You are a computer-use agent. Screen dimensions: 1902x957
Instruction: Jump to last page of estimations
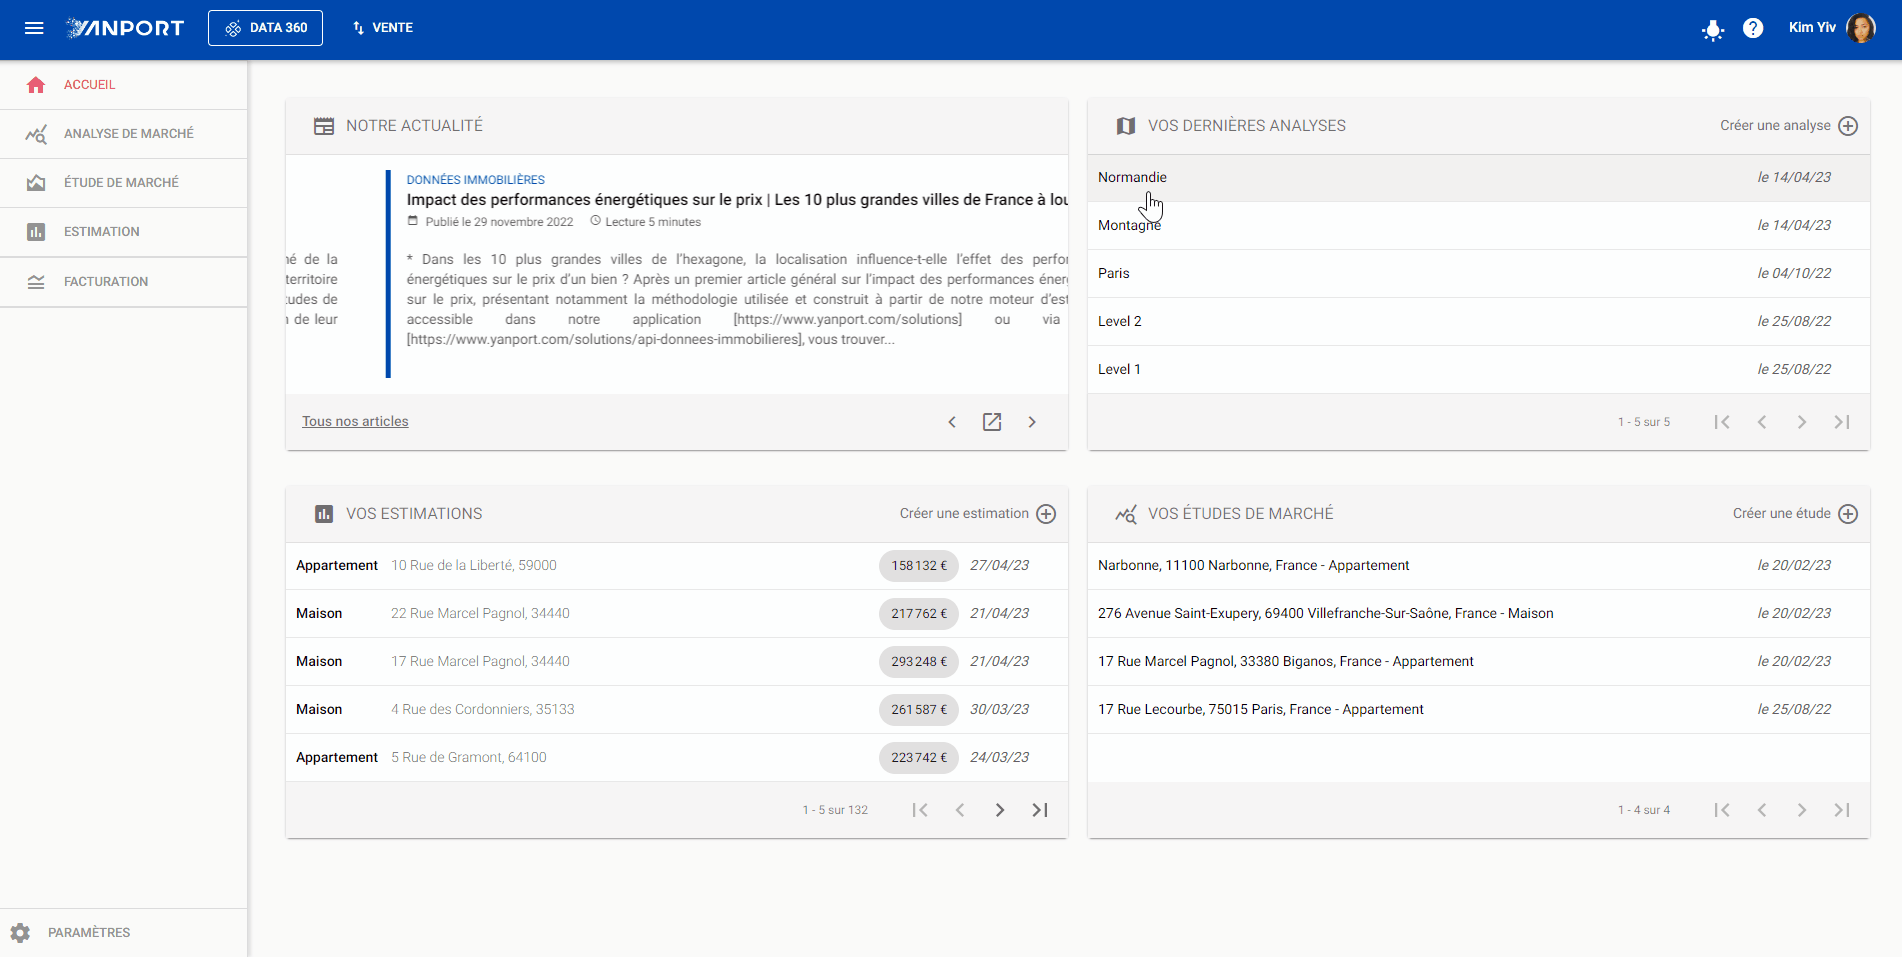pyautogui.click(x=1040, y=810)
